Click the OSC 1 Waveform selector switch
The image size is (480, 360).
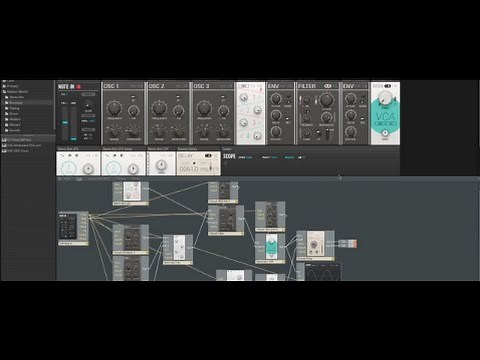[134, 131]
